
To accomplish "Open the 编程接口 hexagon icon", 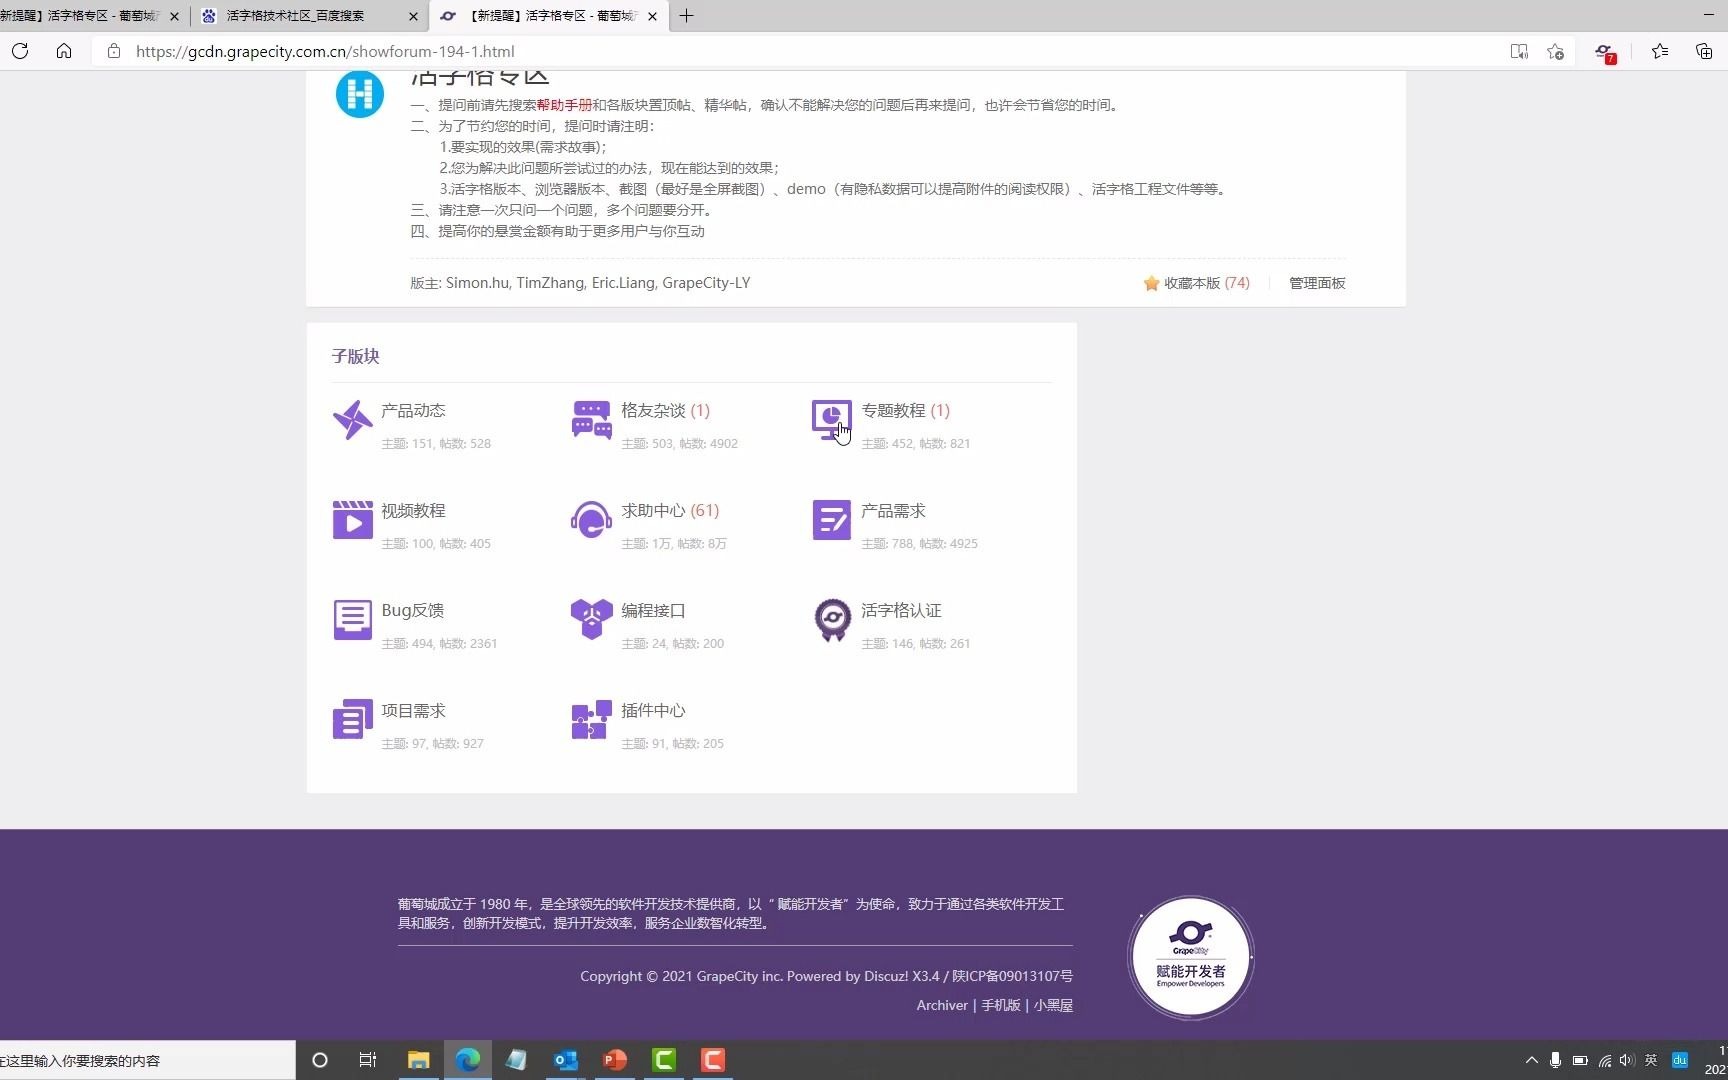I will pos(591,619).
